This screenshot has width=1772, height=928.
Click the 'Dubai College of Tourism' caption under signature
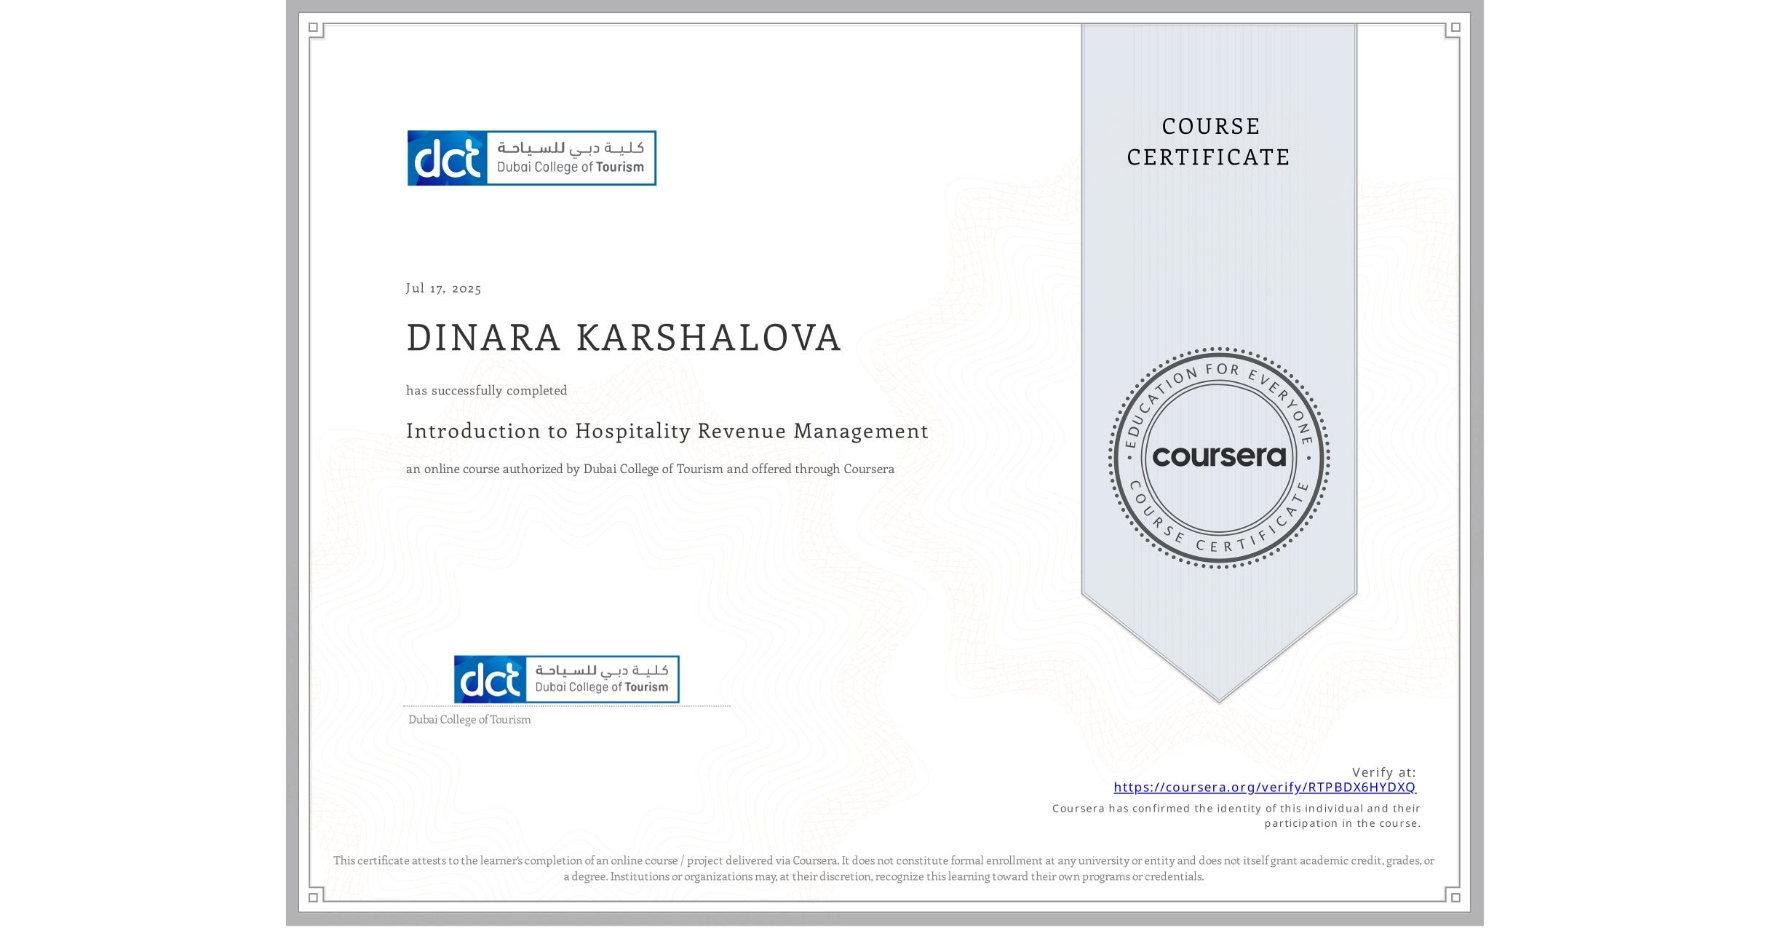[x=469, y=720]
